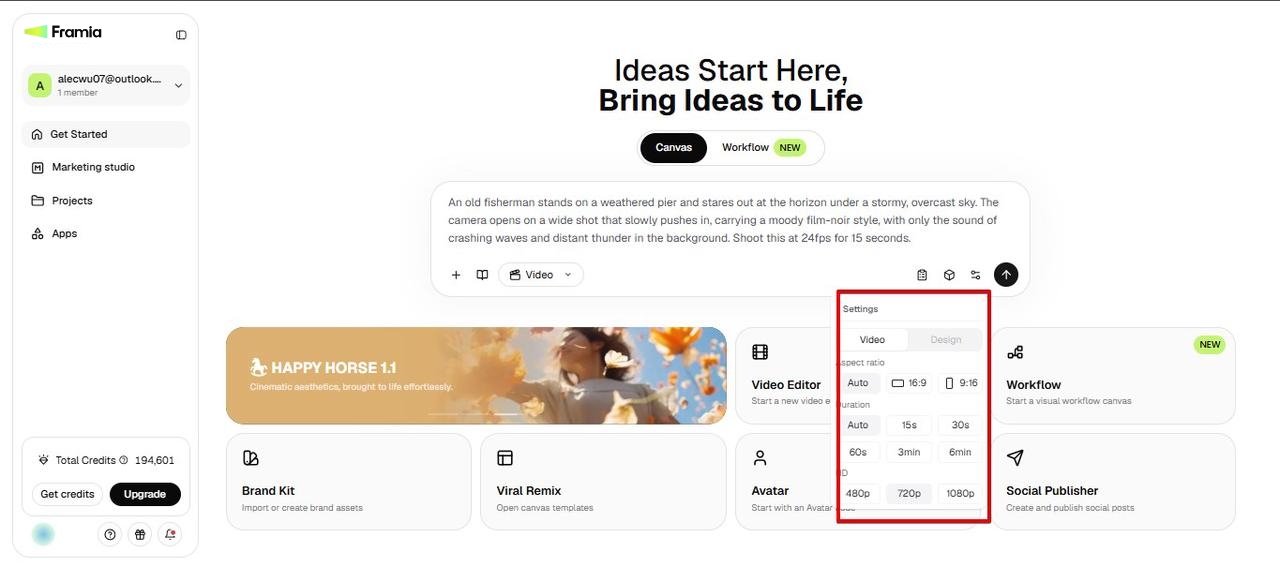
Task: Open Get Started in the sidebar
Action: tap(106, 134)
